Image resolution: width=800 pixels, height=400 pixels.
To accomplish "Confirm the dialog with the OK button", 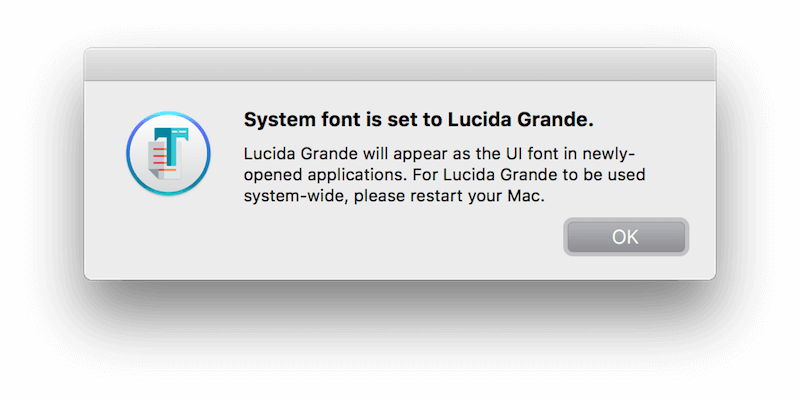I will 626,237.
